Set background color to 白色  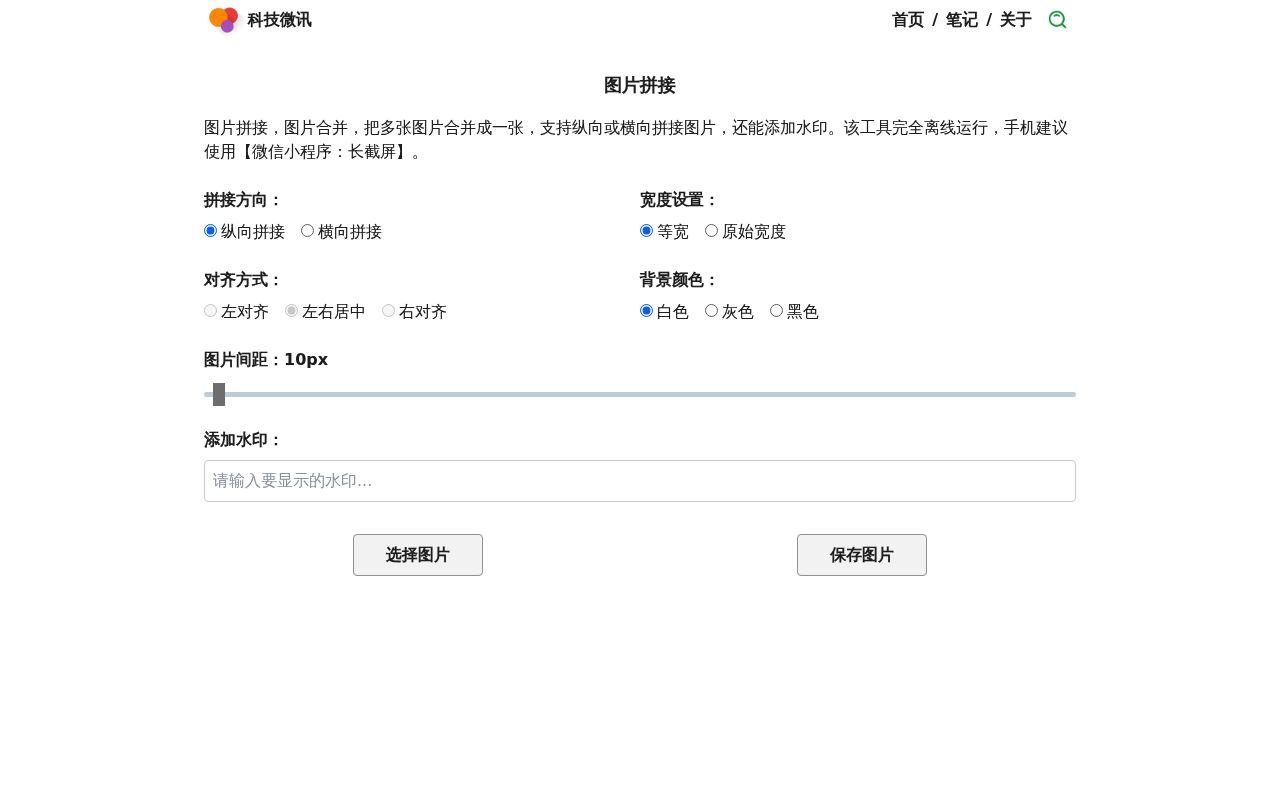tap(646, 311)
